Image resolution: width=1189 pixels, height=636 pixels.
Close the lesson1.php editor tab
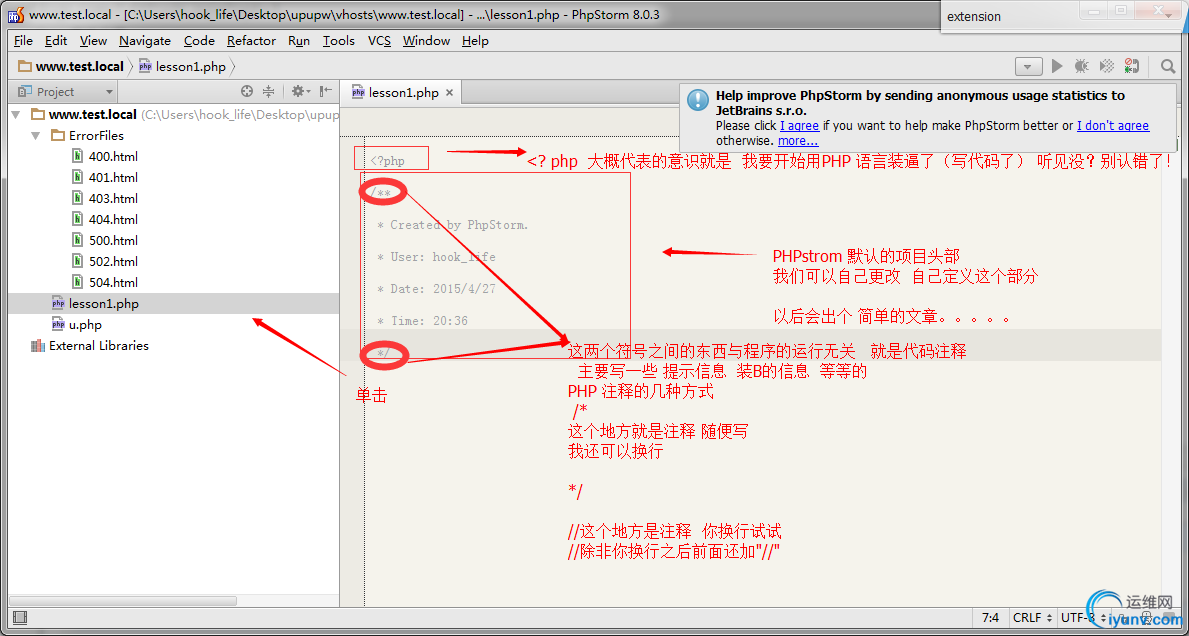coord(449,92)
